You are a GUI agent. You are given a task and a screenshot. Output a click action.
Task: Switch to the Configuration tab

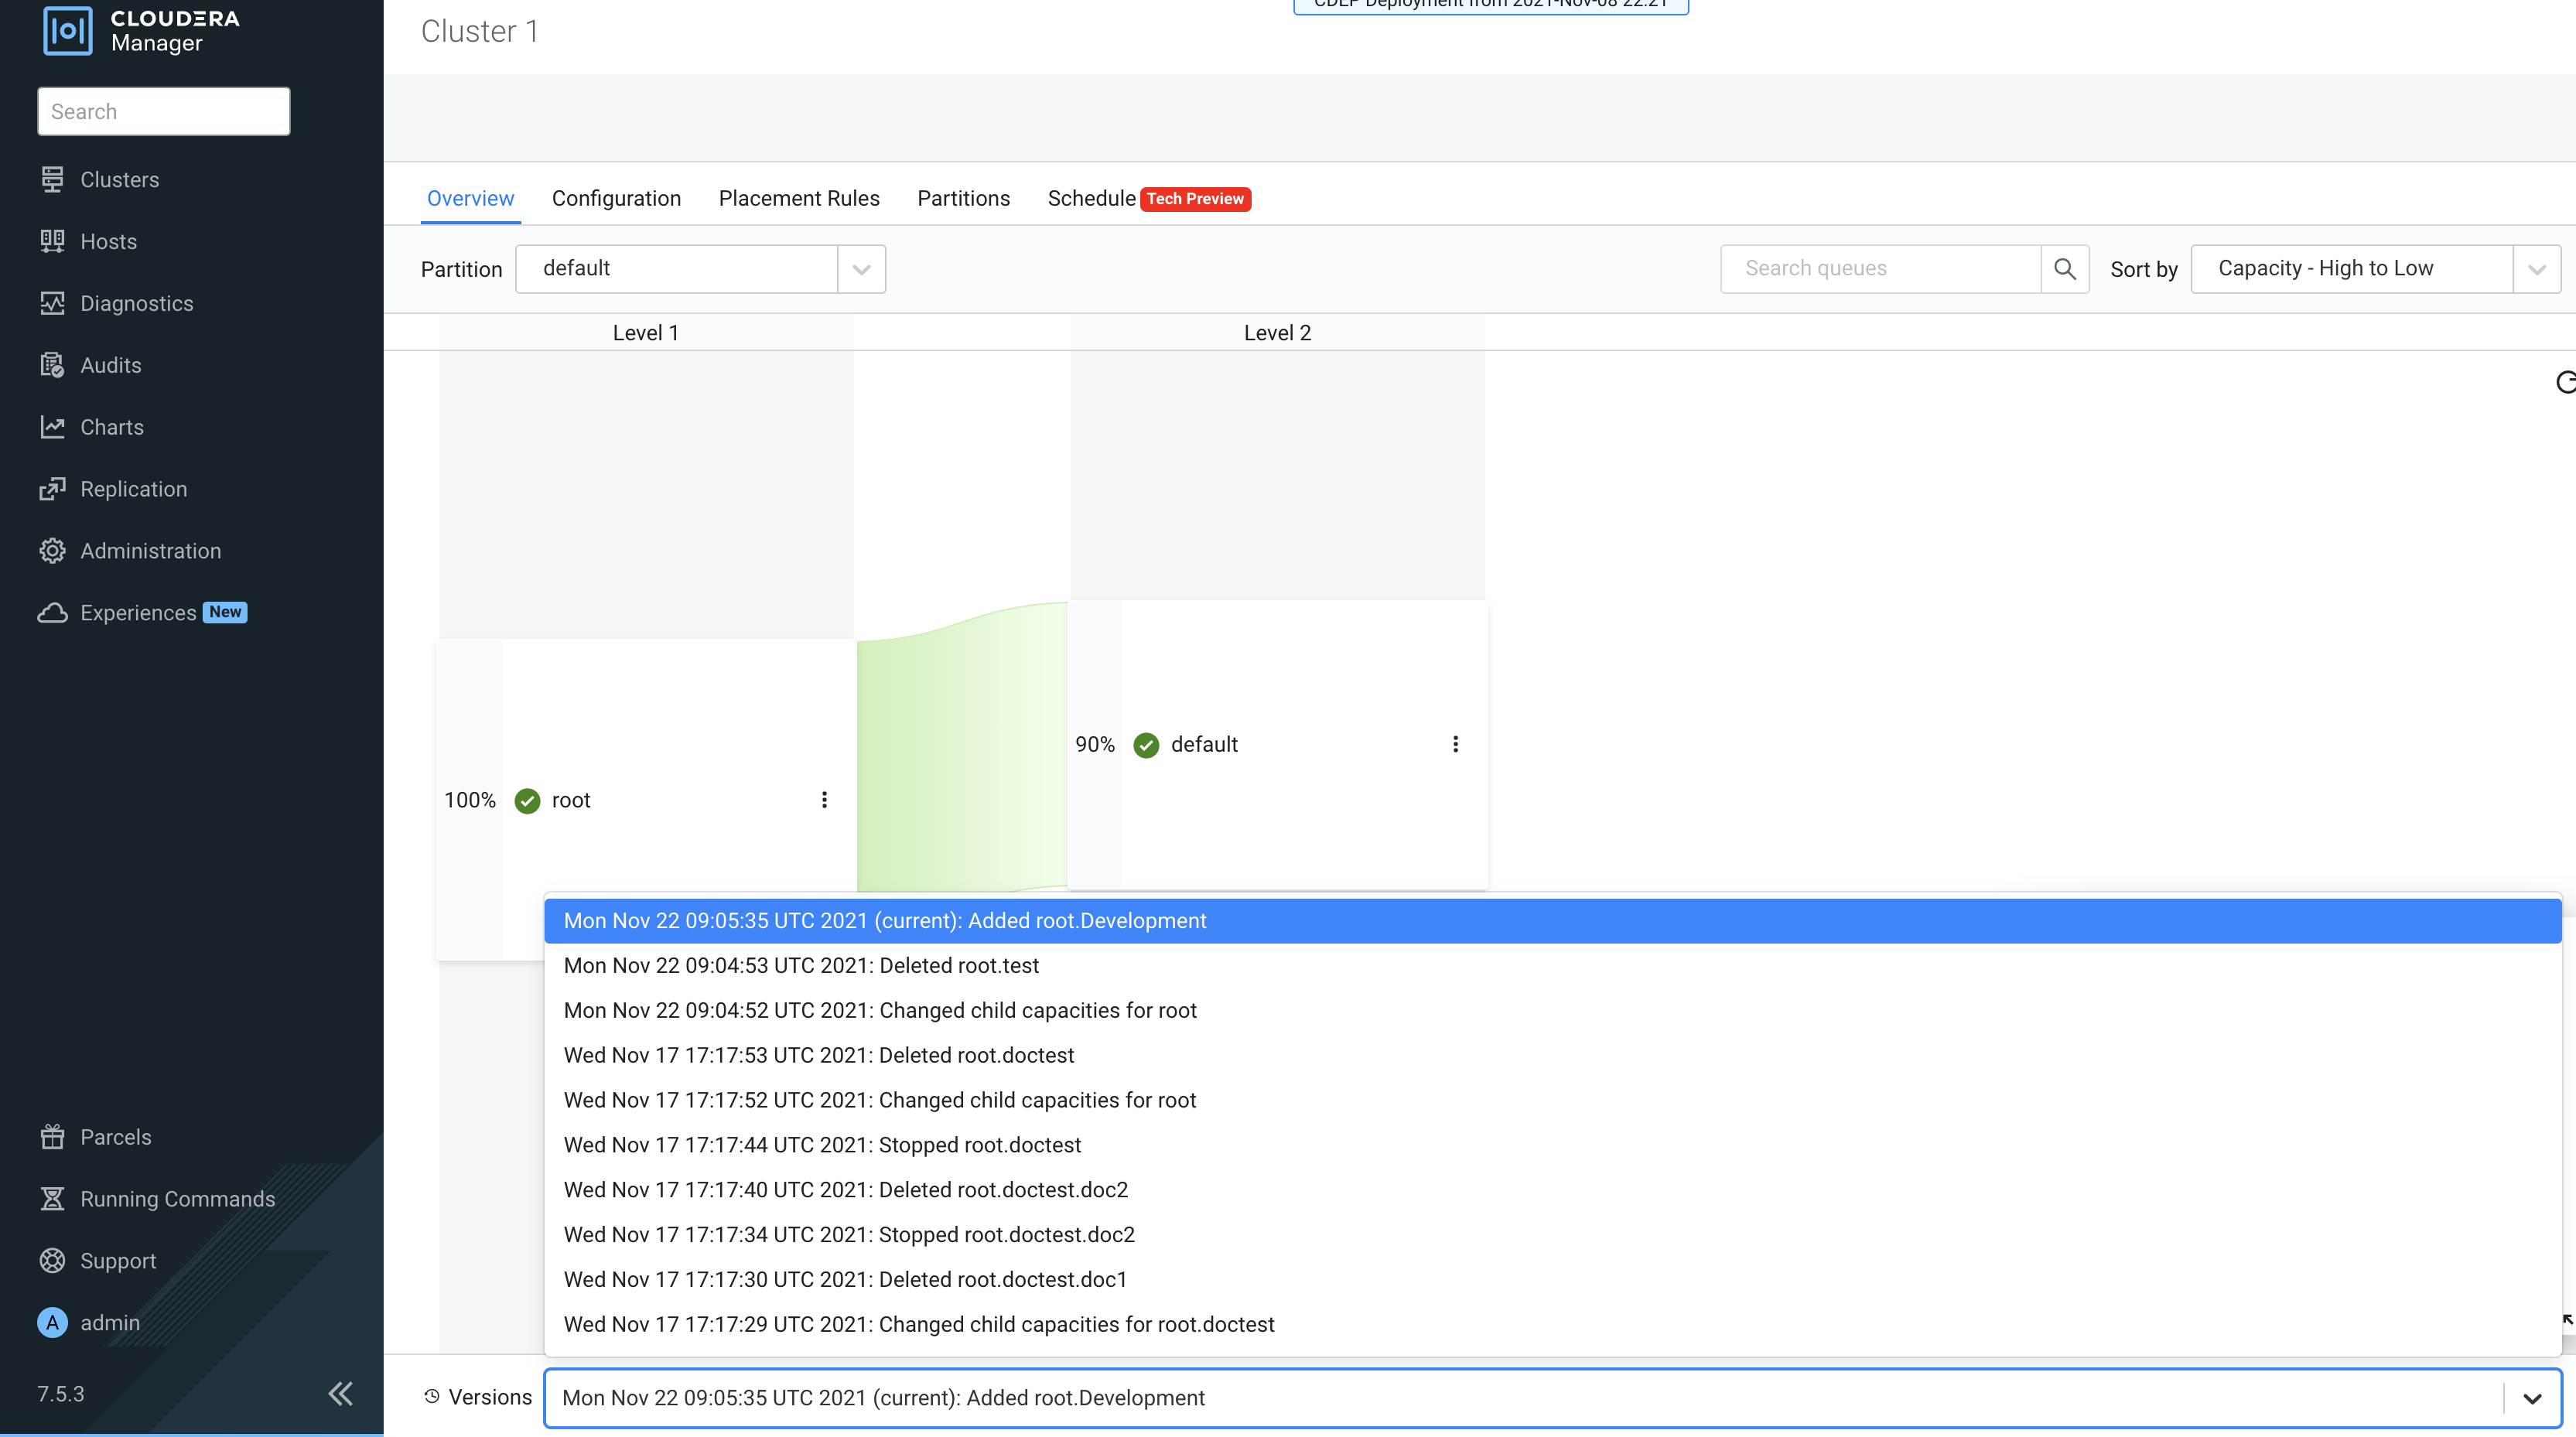616,198
